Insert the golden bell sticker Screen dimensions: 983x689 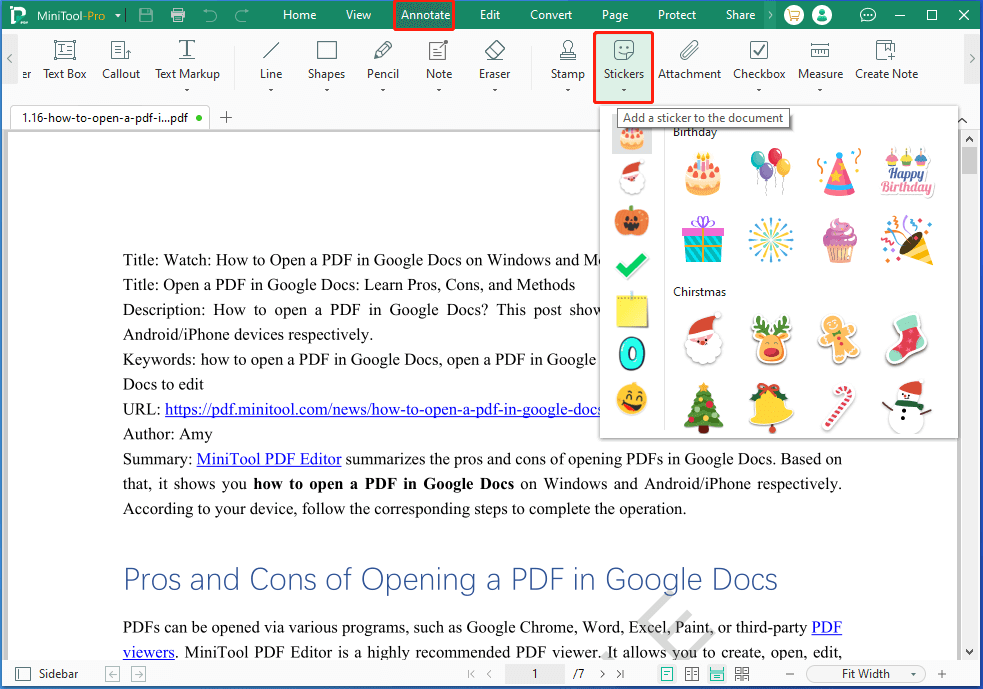pos(771,408)
